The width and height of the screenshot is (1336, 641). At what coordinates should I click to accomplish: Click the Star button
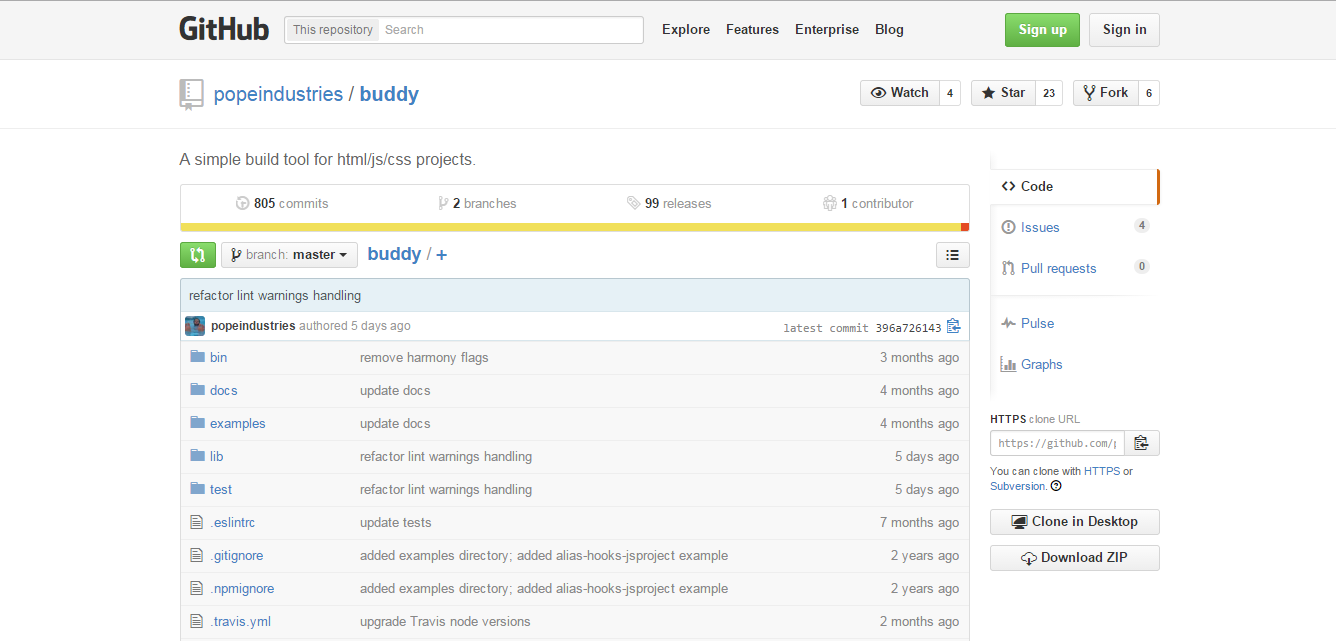(1003, 93)
